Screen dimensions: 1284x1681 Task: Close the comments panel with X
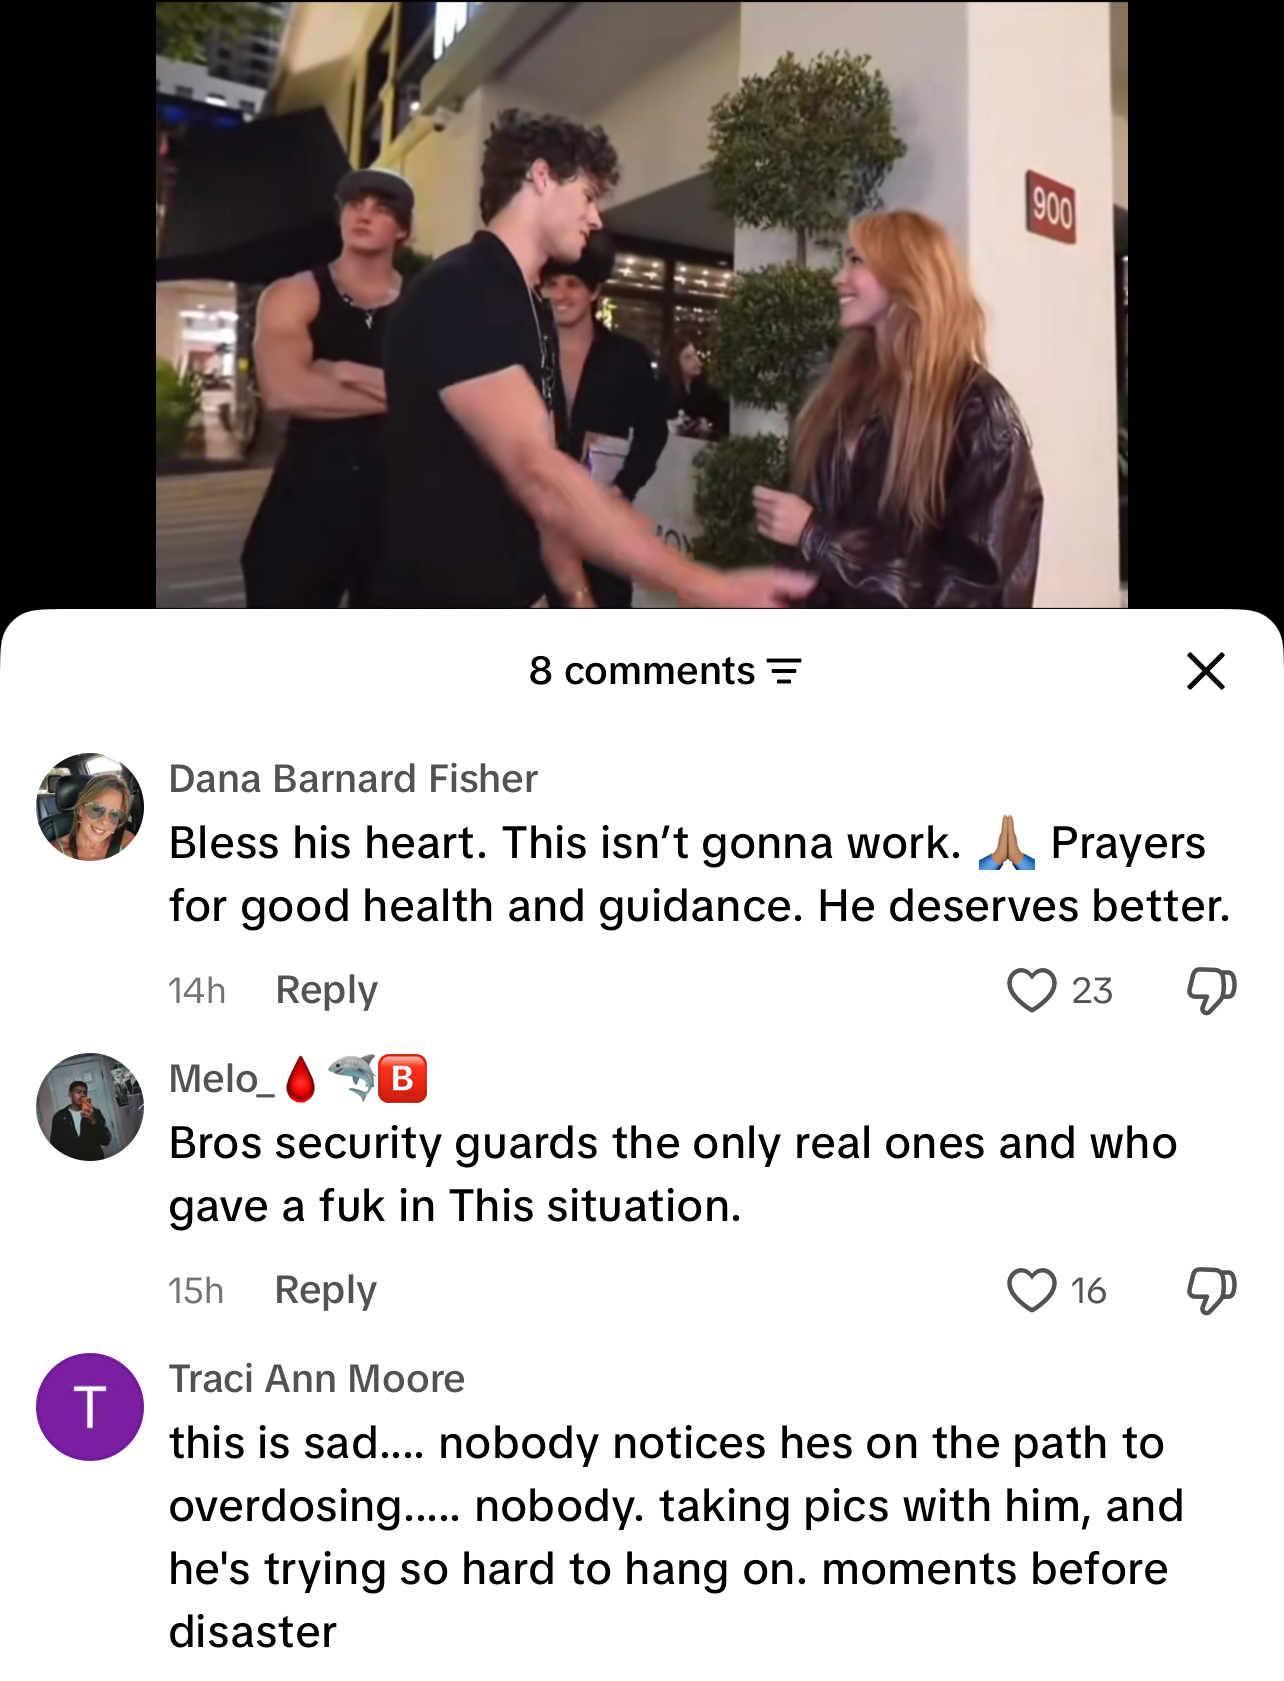point(1205,671)
